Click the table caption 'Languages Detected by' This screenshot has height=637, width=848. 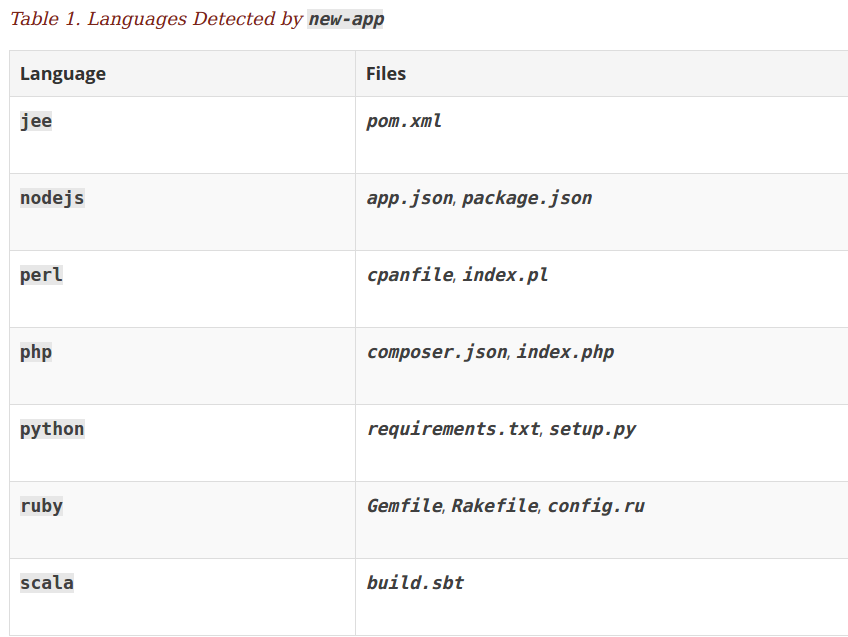pos(195,19)
